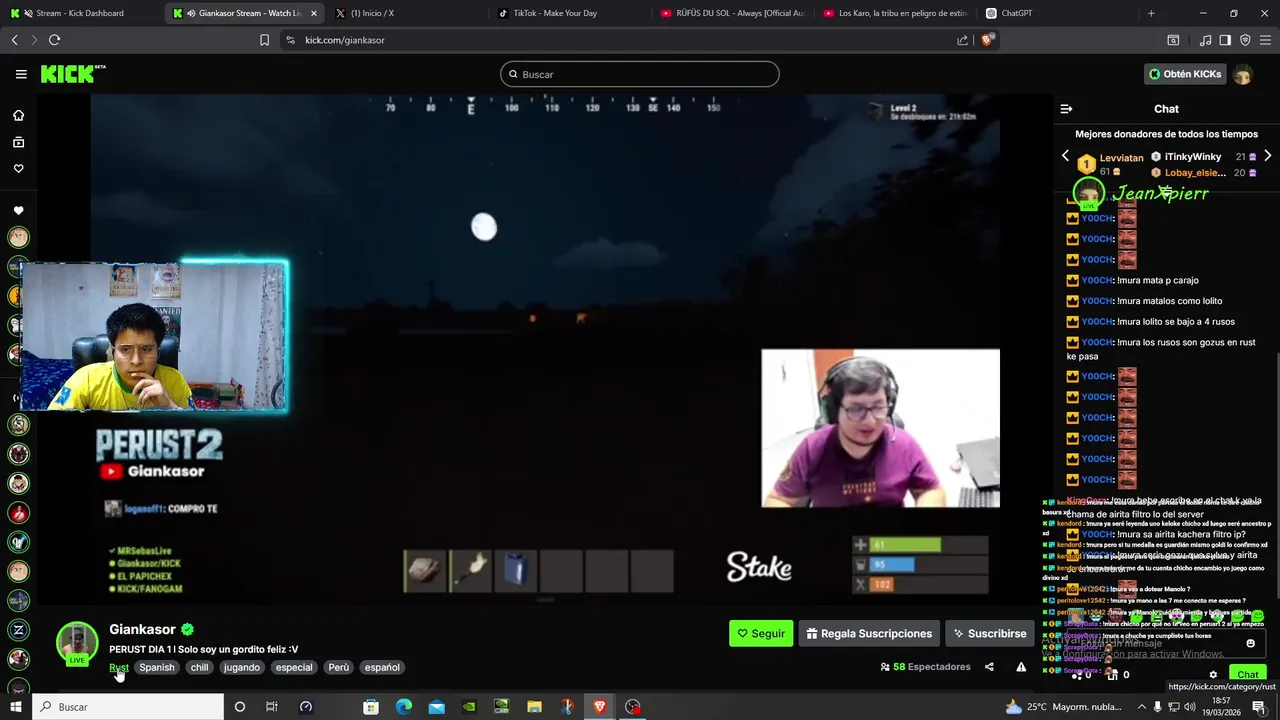1280x720 pixels.
Task: Show hidden system tray icons
Action: (x=1143, y=707)
